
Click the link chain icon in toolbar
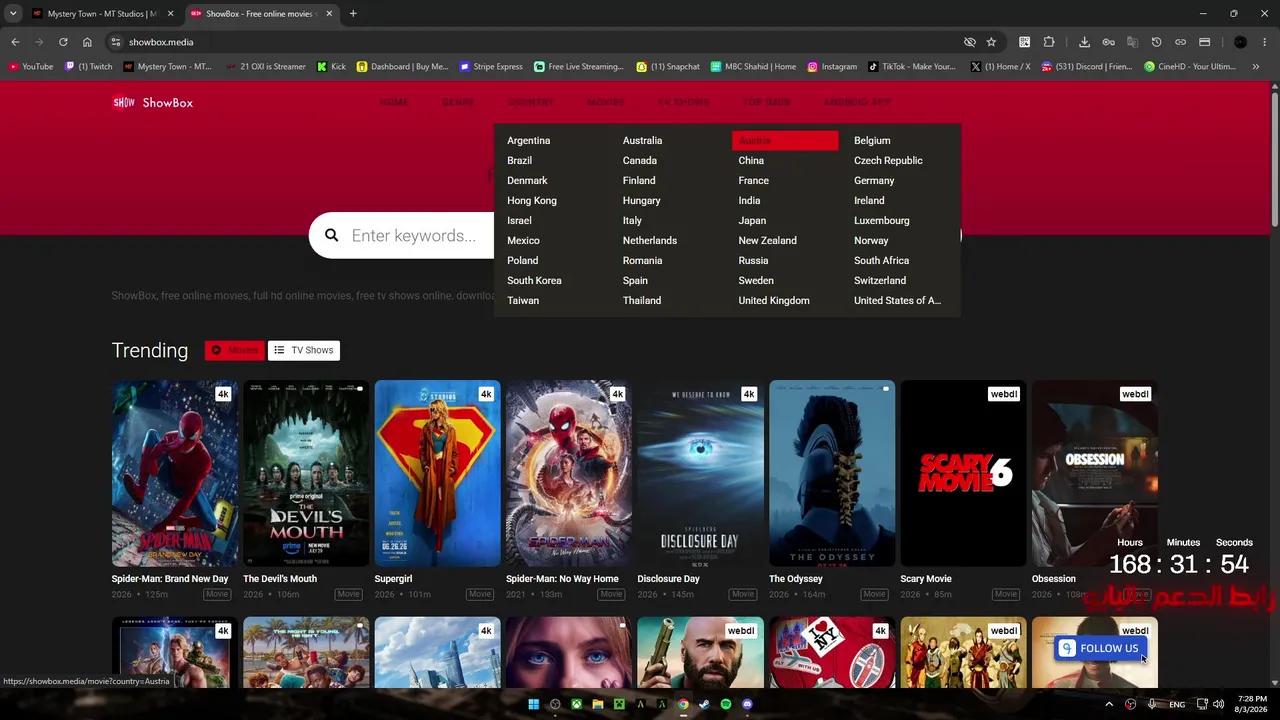pyautogui.click(x=1180, y=42)
